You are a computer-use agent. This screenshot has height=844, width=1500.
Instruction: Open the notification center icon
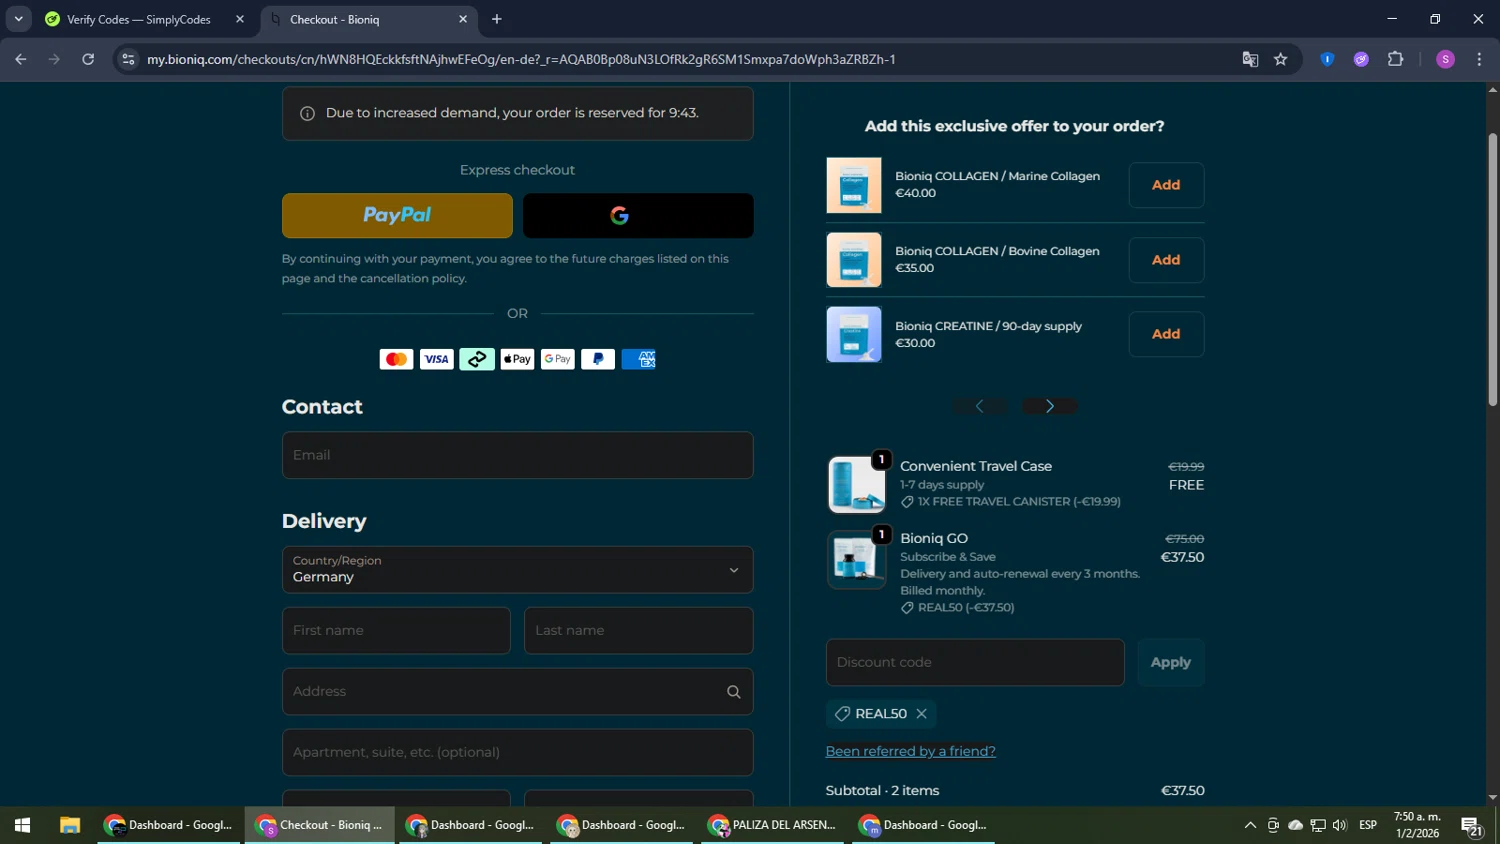(1471, 826)
